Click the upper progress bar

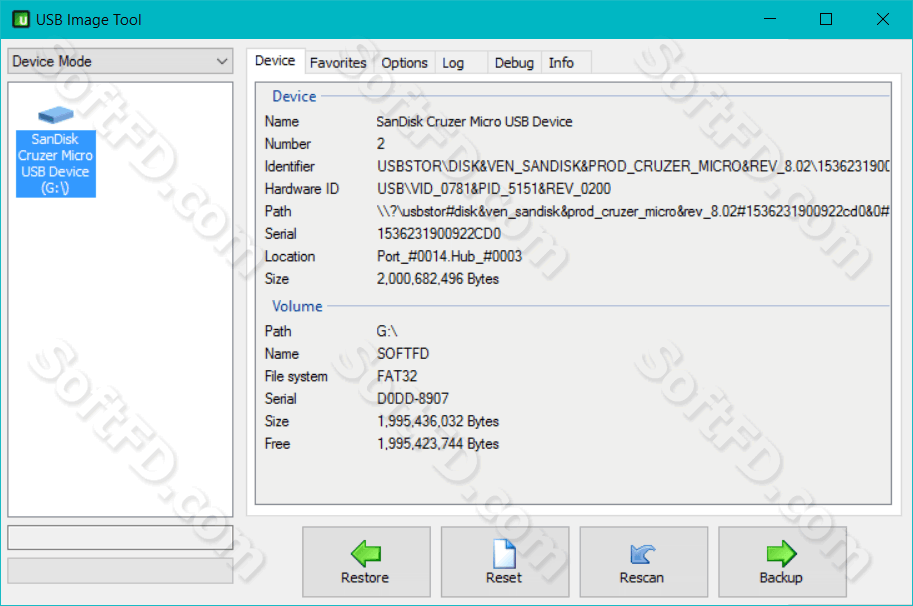tap(120, 538)
